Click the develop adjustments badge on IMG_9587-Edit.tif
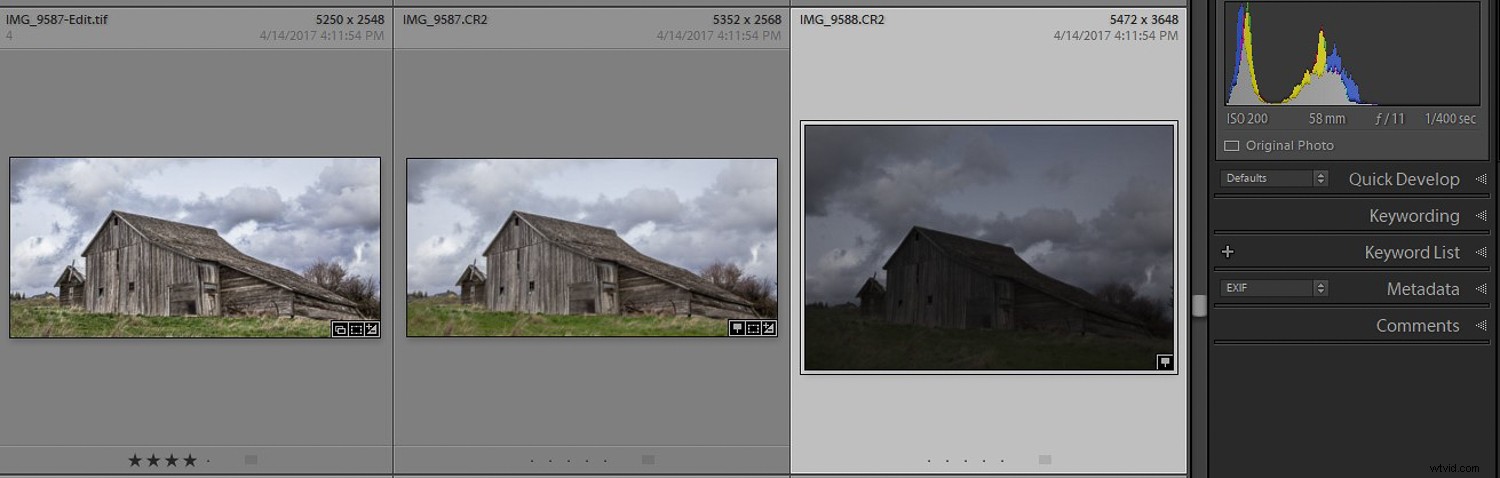 (372, 328)
